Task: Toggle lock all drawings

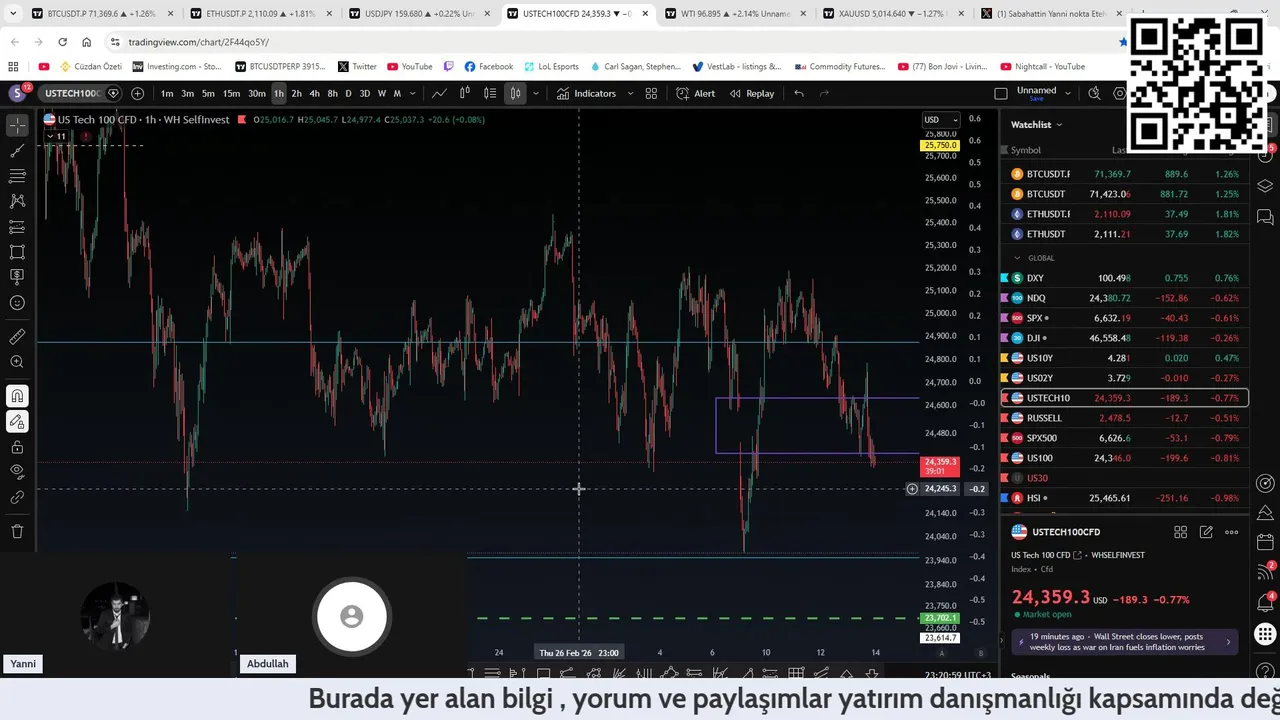Action: [17, 447]
